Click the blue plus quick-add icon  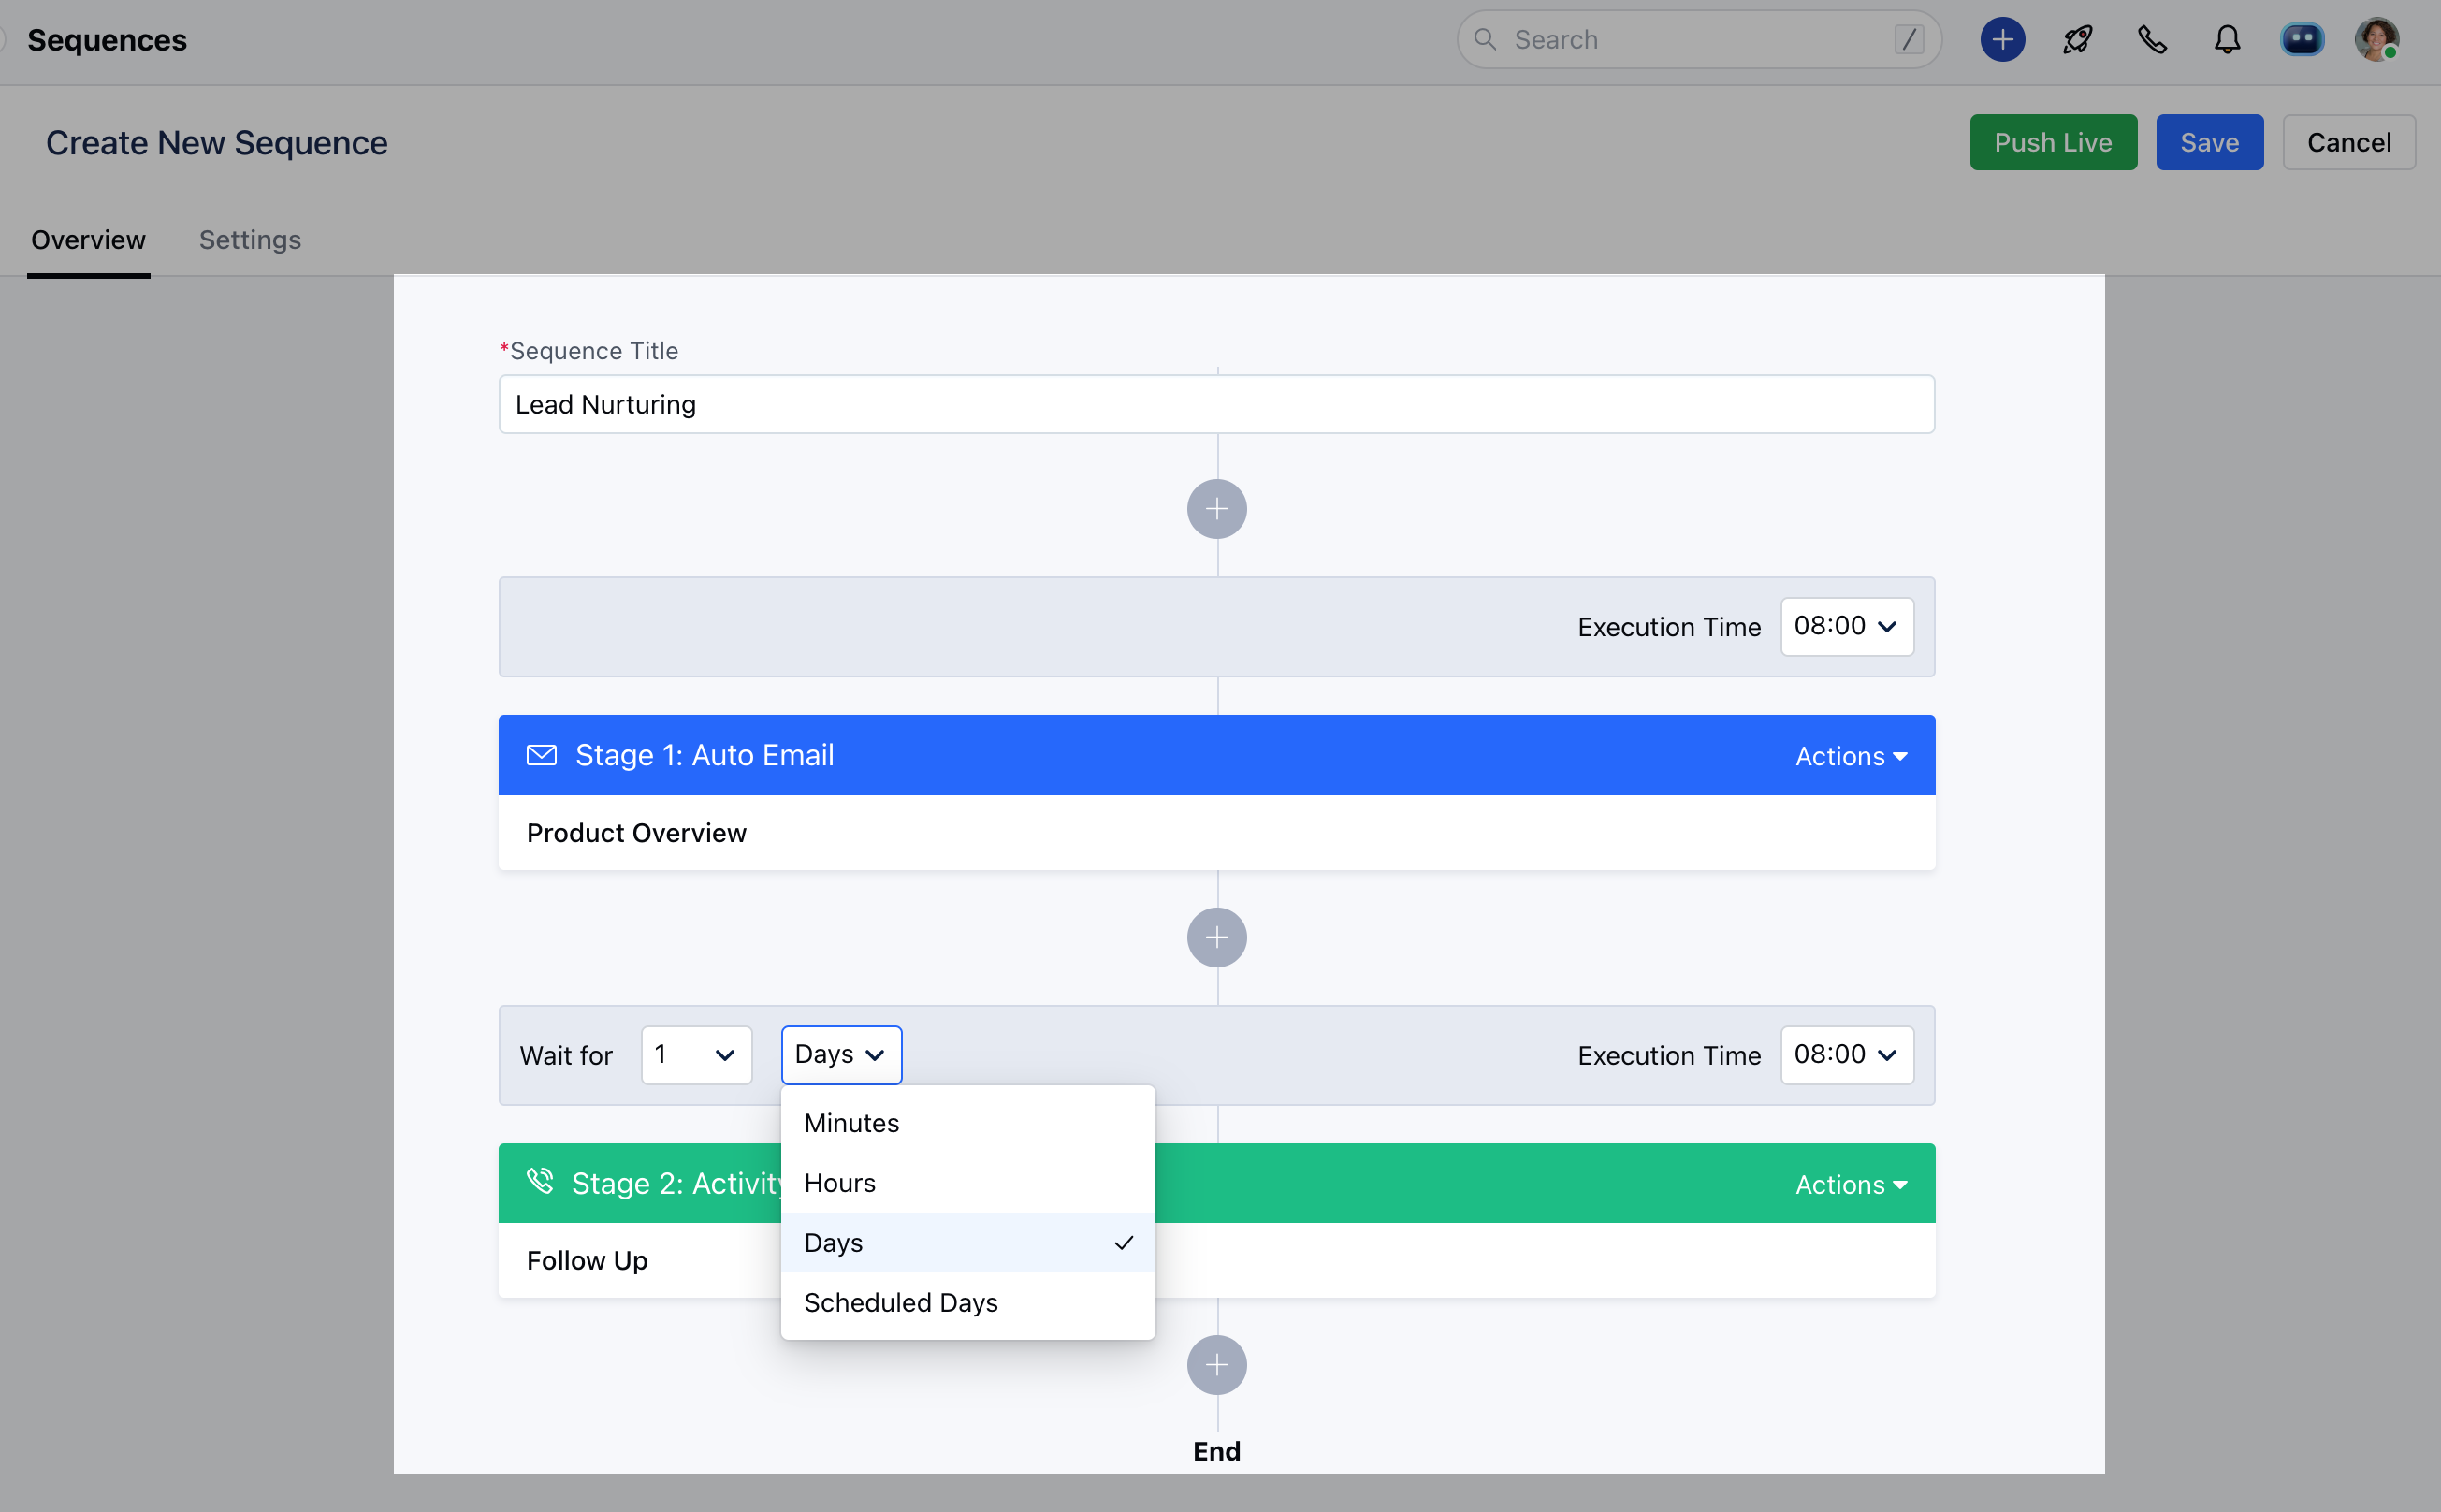coord(2002,40)
